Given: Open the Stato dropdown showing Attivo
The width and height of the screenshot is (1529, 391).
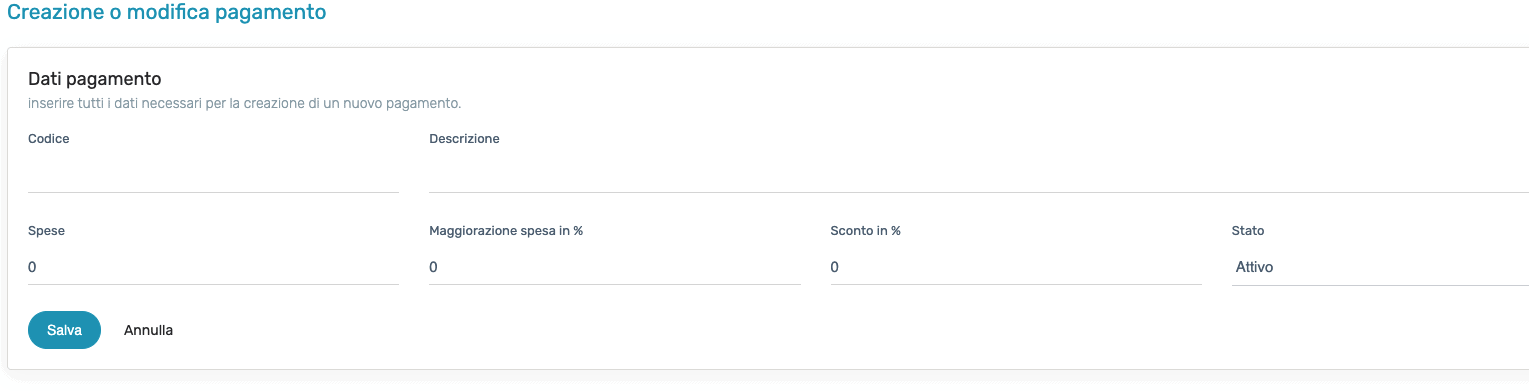Looking at the screenshot, I should click(1380, 267).
